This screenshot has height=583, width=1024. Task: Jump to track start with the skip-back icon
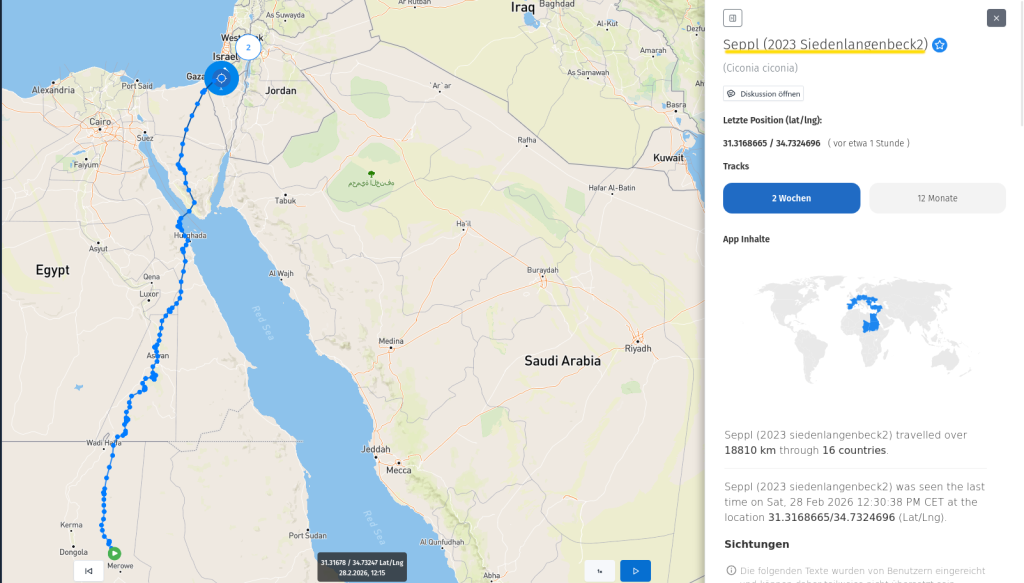(88, 570)
